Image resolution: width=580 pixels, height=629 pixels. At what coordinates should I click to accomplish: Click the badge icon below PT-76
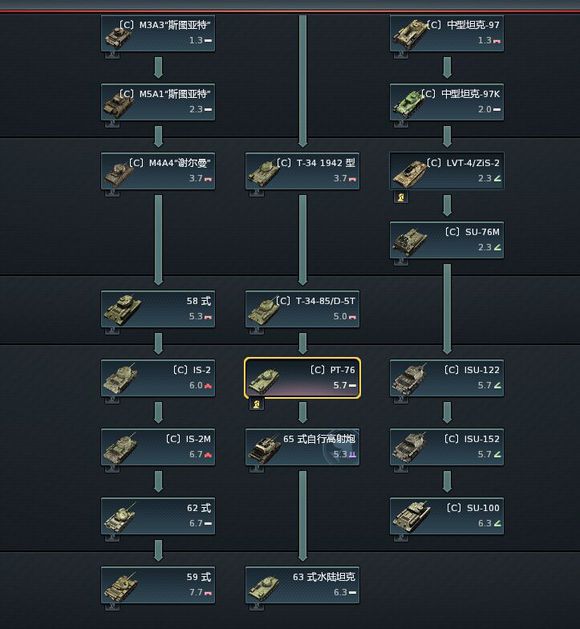256,404
